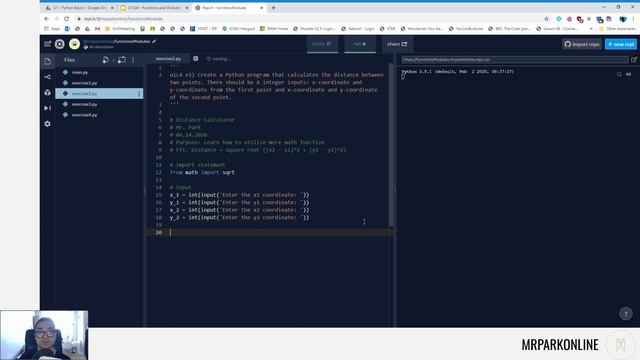Viewport: 640px width, 360px height.
Task: Open a new Chrome tab
Action: pyautogui.click(x=273, y=8)
